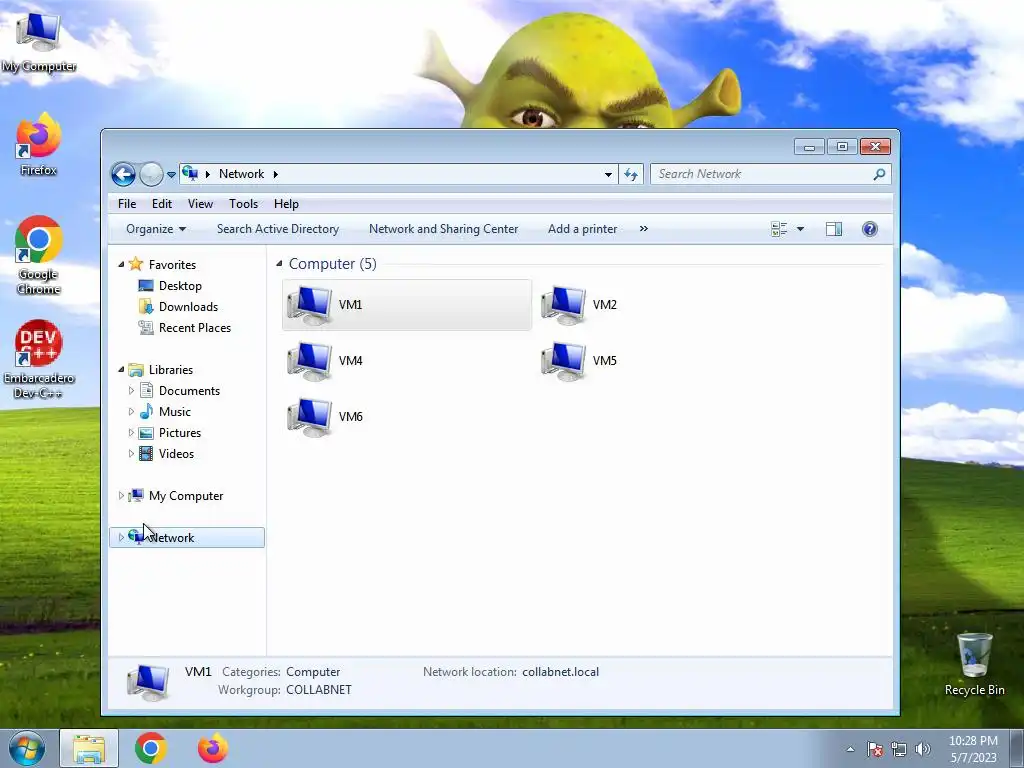Go back with the Back arrow button
This screenshot has width=1024, height=768.
point(123,174)
